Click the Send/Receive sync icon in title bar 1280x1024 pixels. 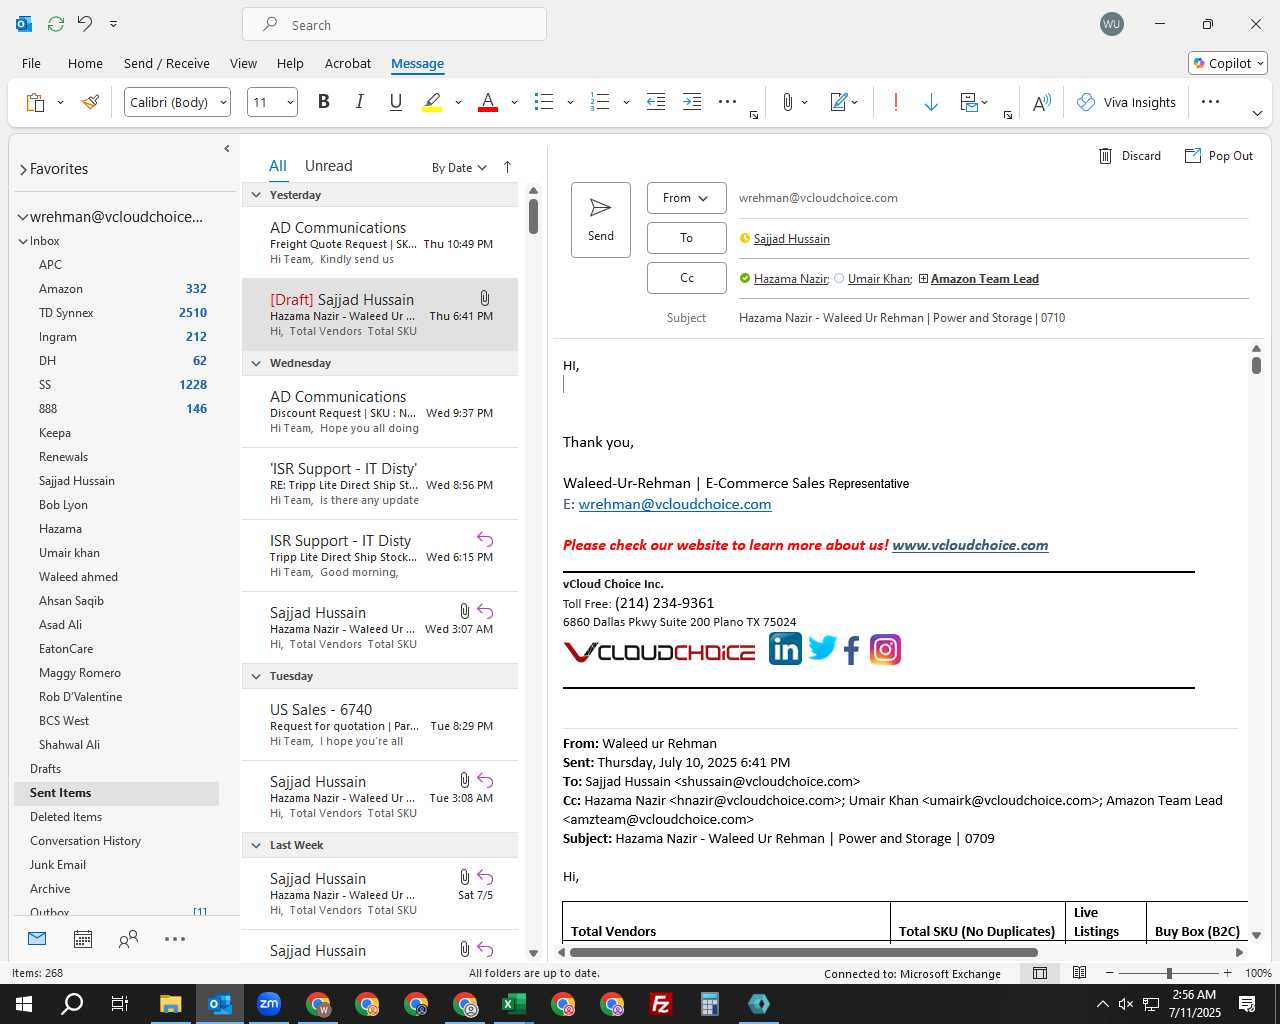tap(56, 24)
